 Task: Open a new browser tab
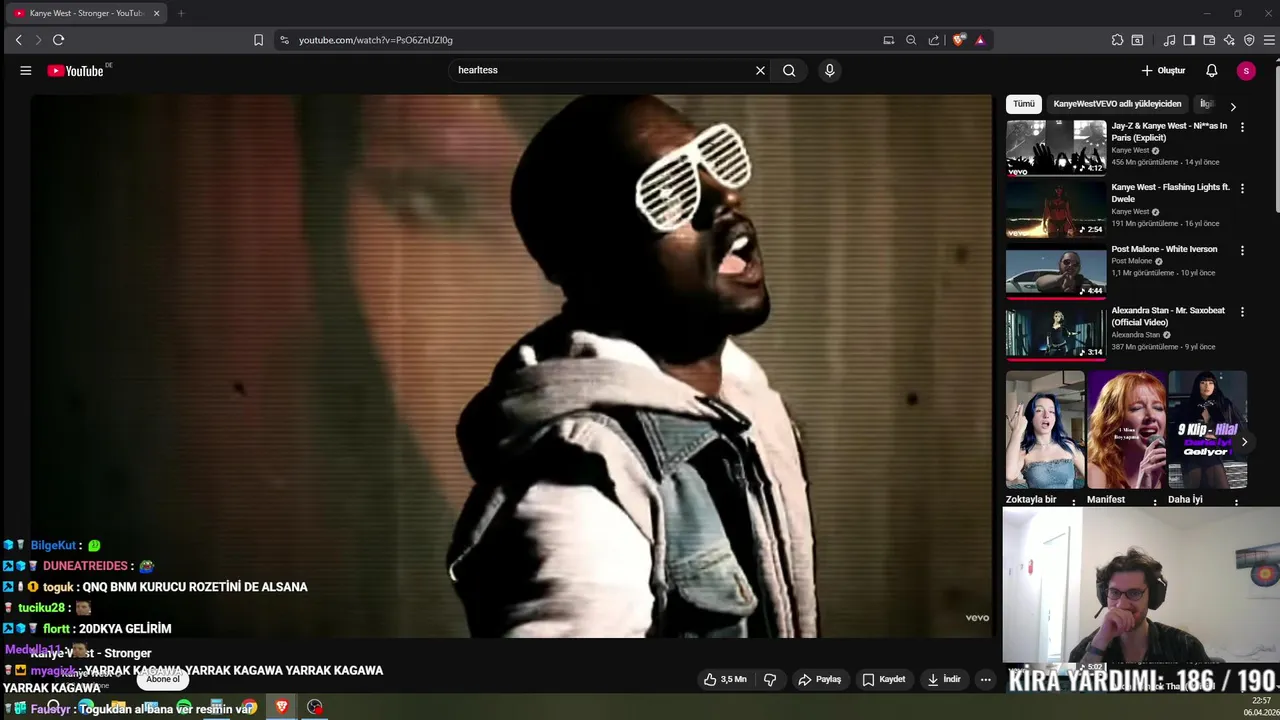(181, 13)
